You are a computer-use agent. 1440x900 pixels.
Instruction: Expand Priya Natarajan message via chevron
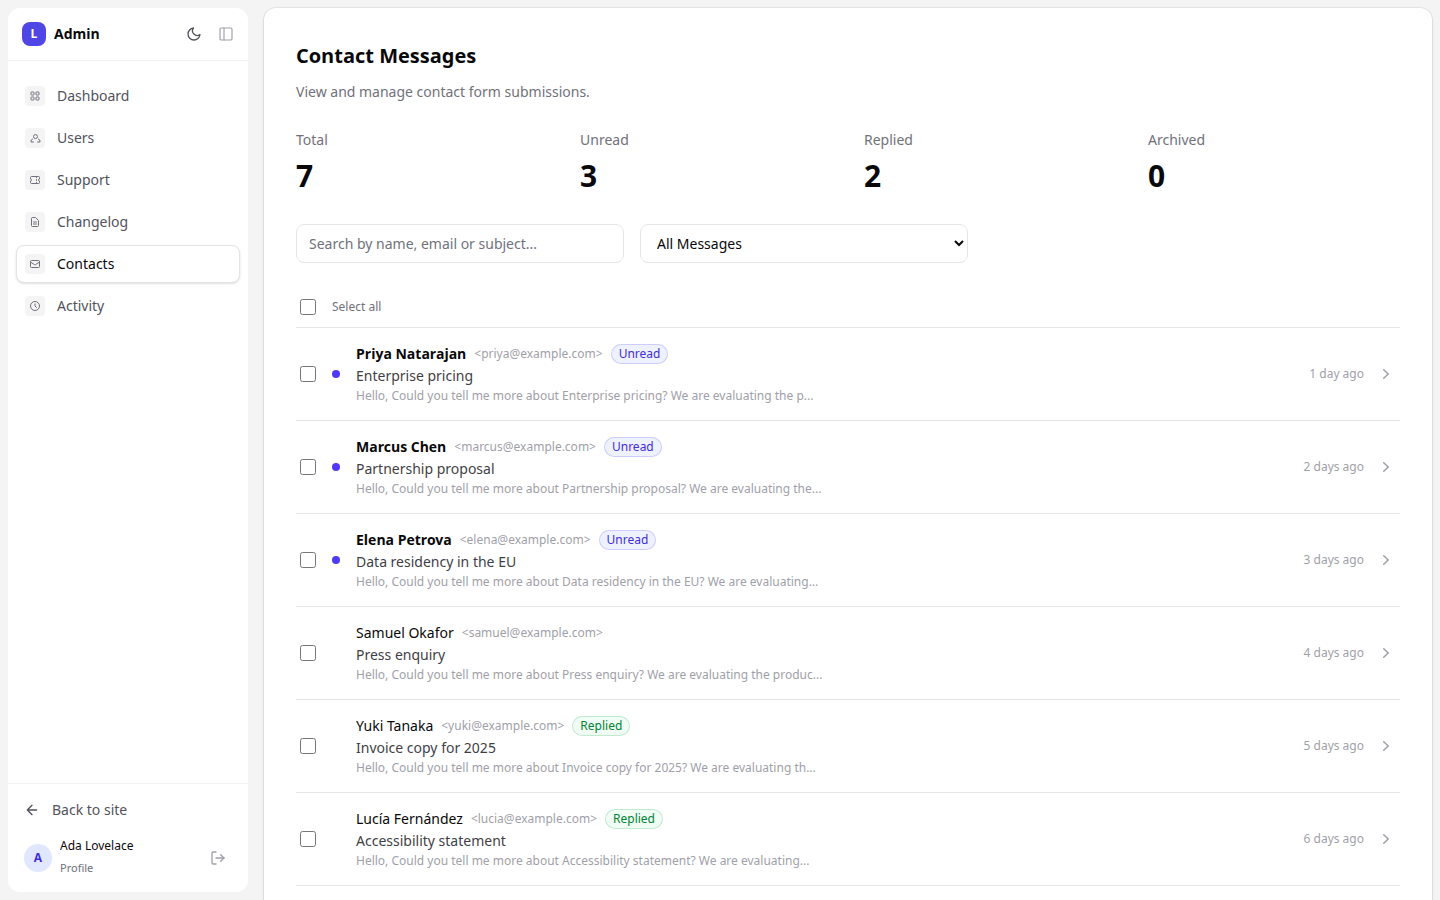coord(1386,374)
